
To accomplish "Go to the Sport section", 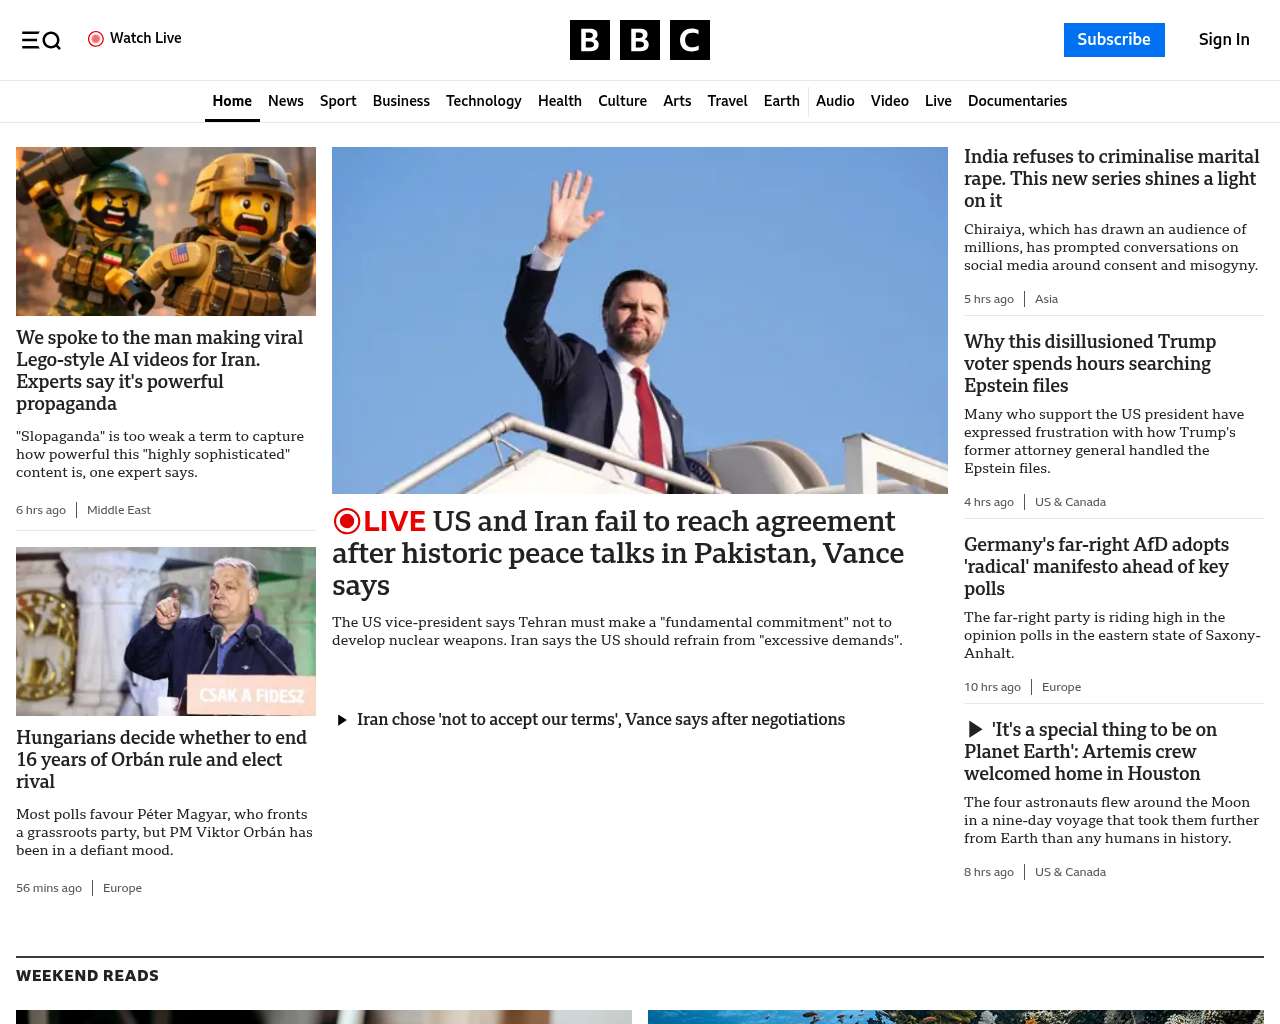I will (x=338, y=101).
